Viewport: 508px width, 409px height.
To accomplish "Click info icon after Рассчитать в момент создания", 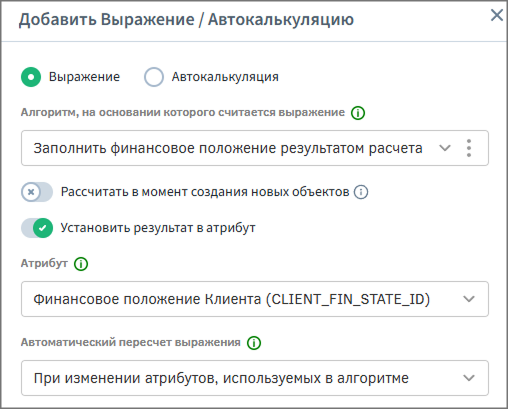I will click(x=361, y=192).
